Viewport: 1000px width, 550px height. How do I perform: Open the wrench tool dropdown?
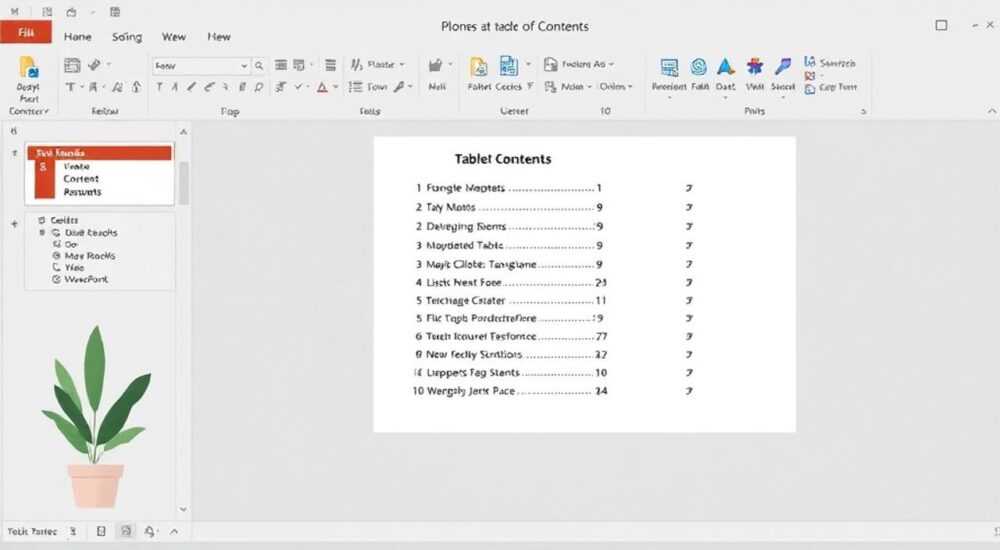410,87
